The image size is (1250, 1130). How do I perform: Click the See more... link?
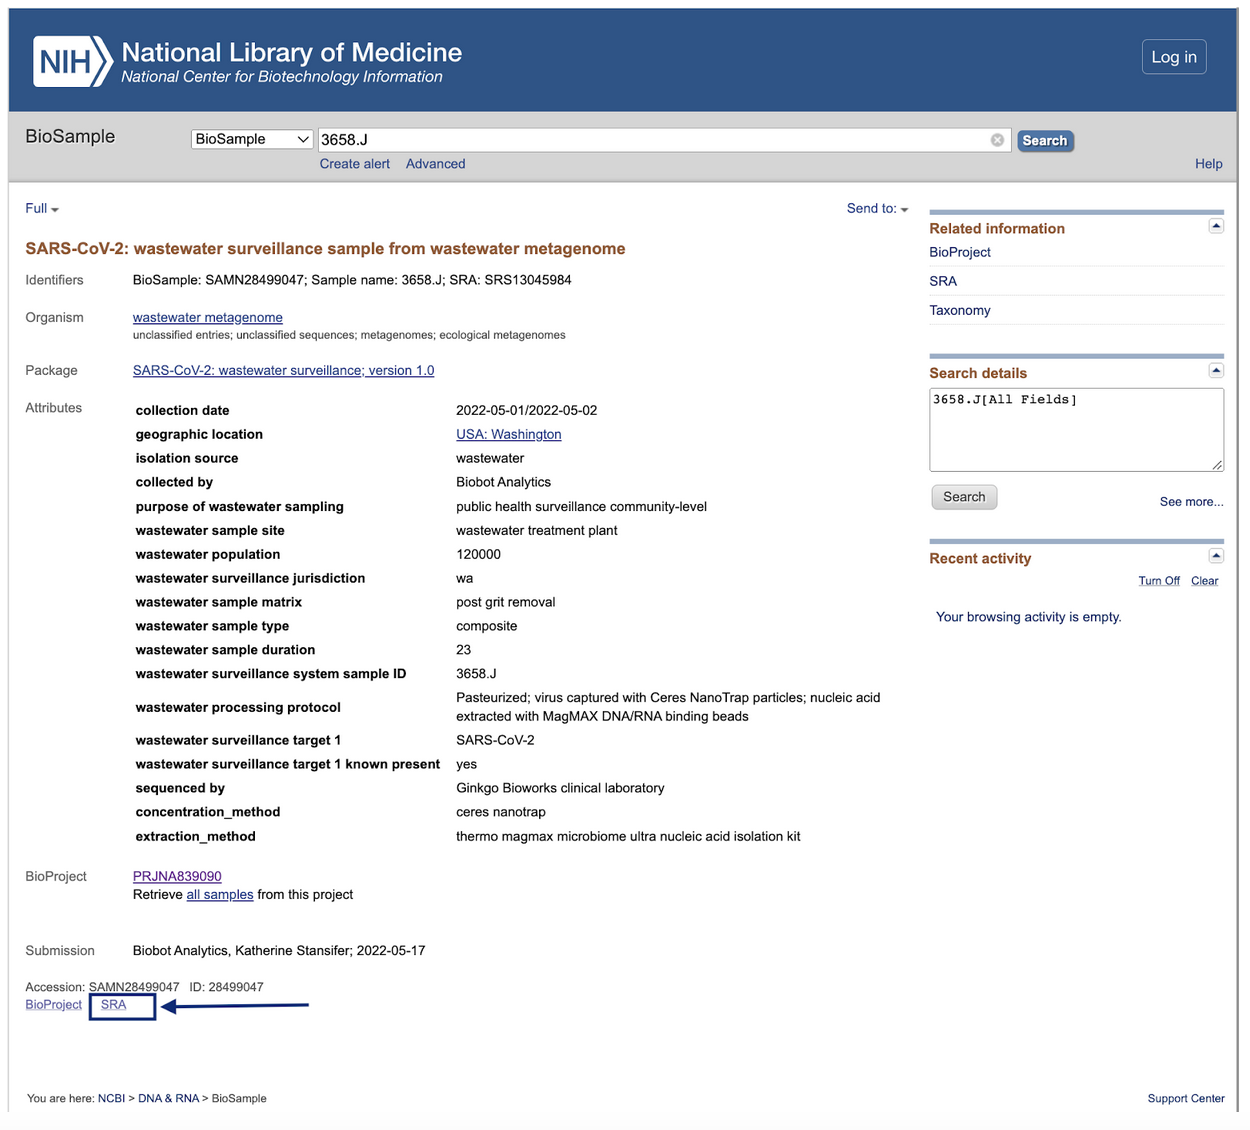(1191, 502)
